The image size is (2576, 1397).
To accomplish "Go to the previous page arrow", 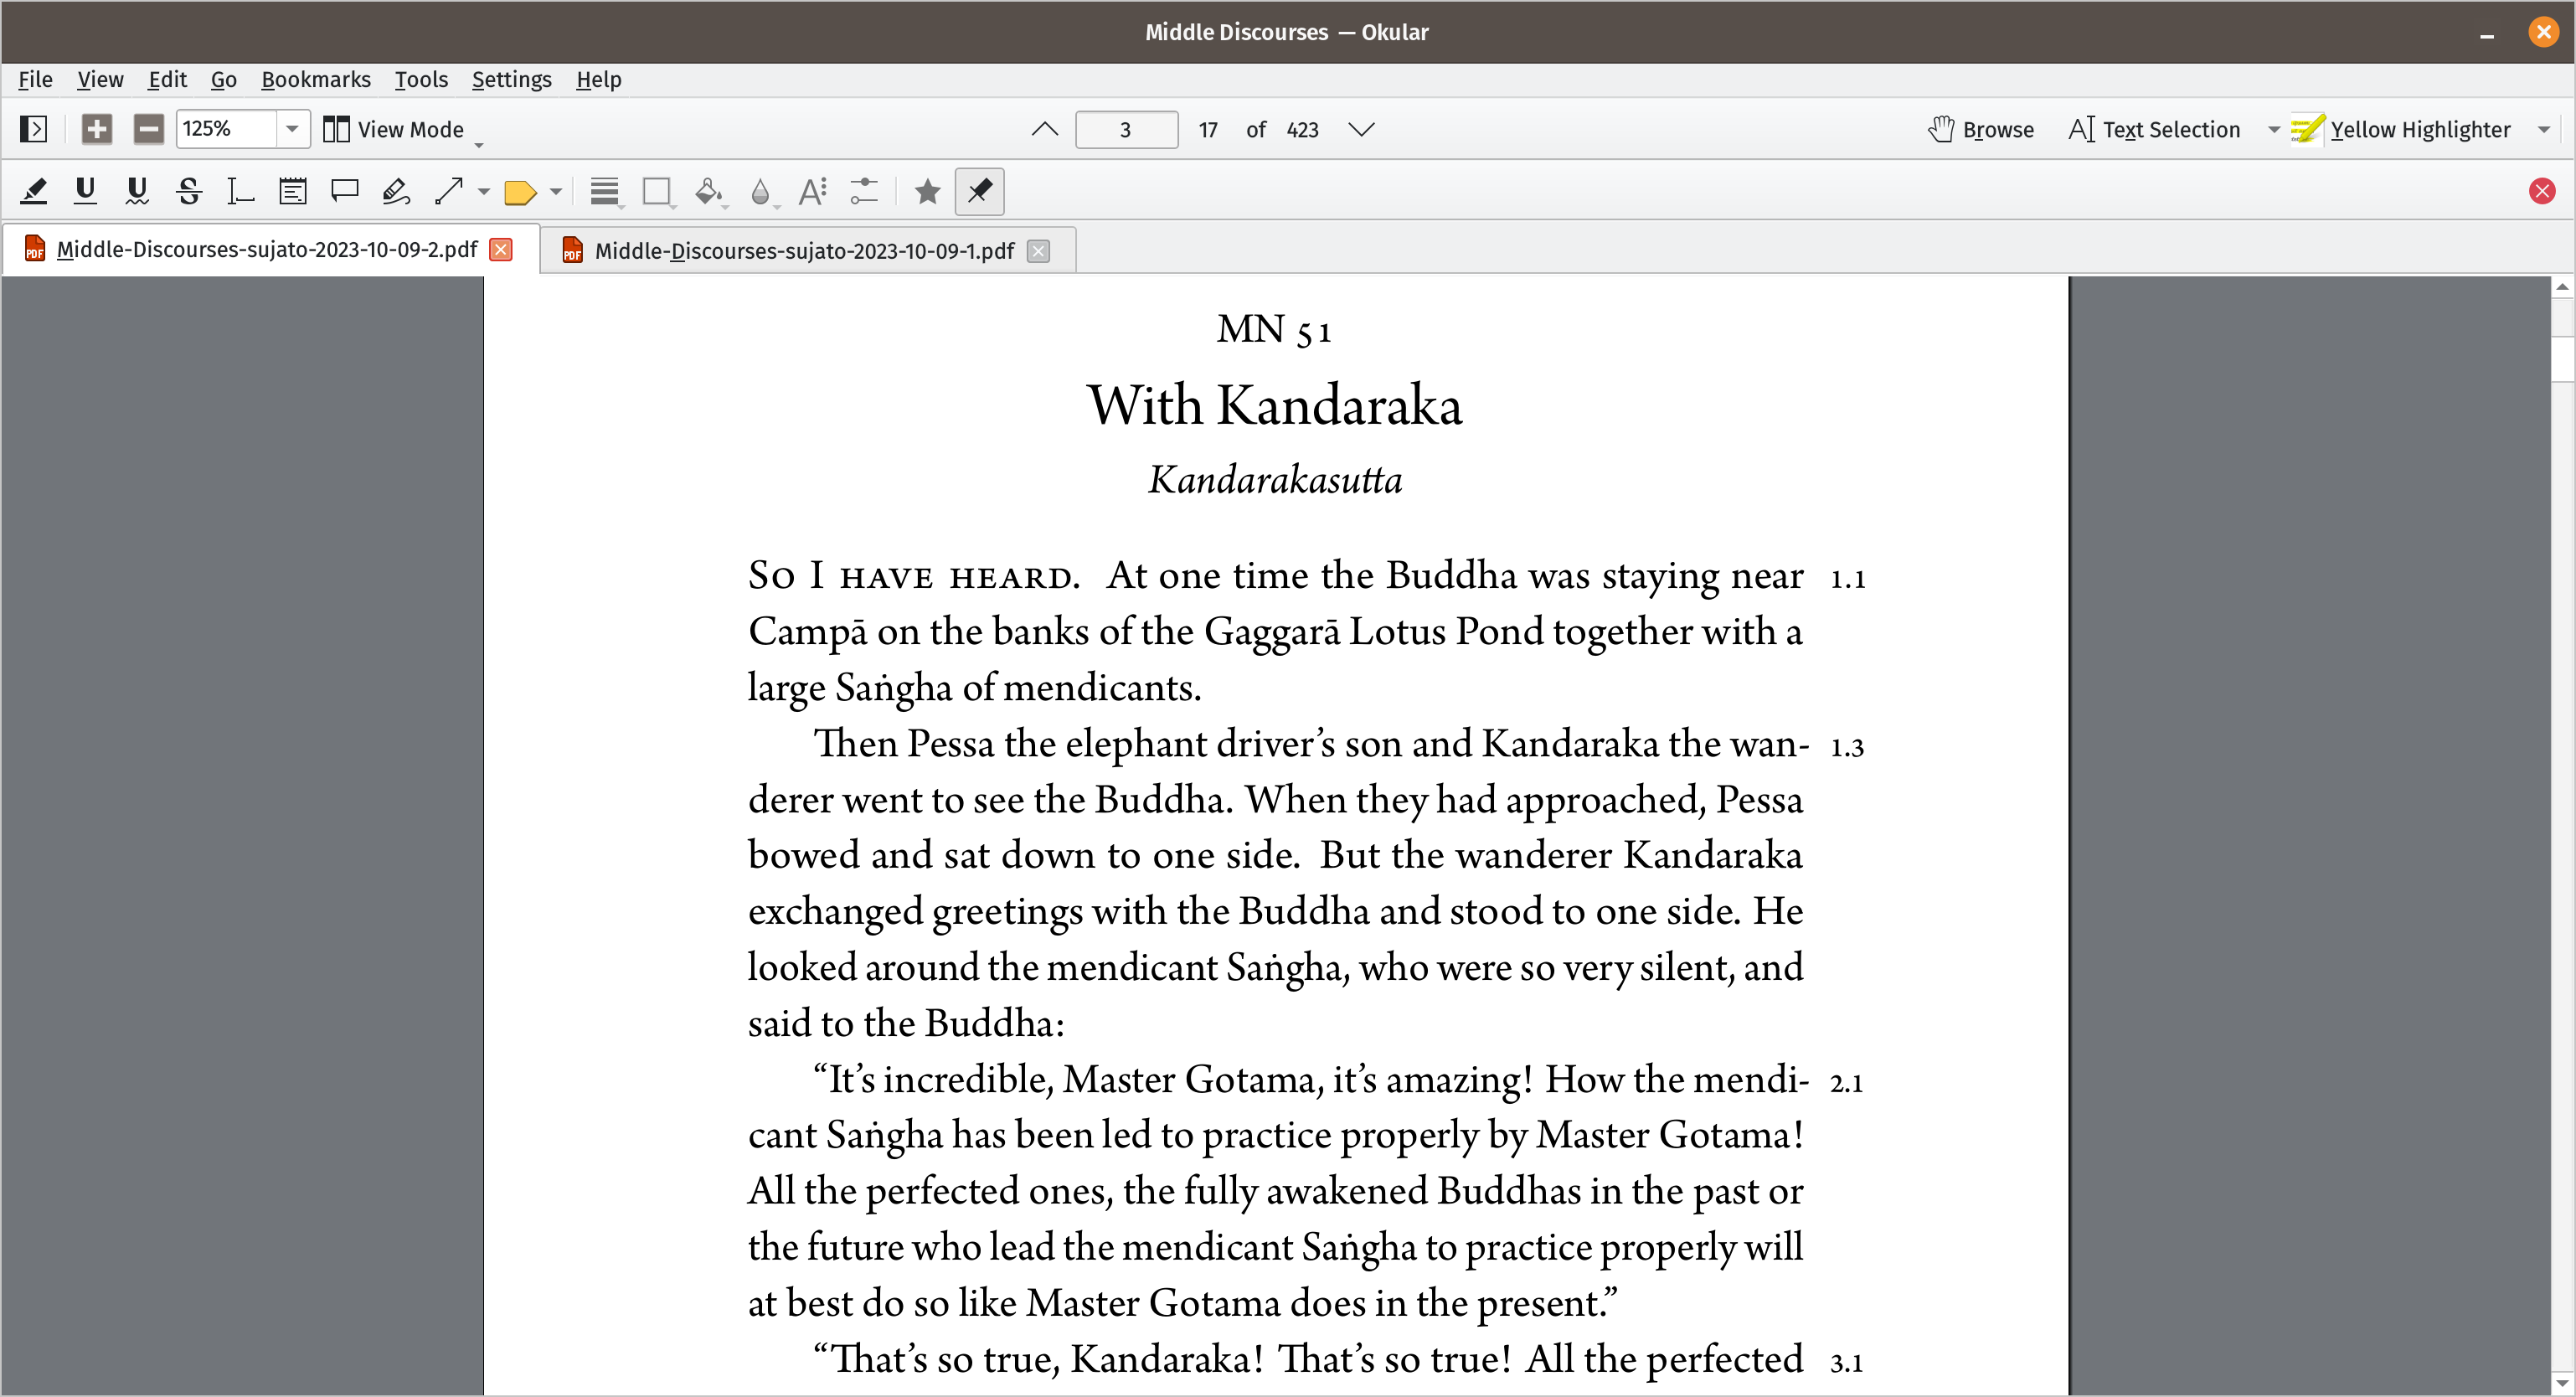I will (x=1045, y=129).
